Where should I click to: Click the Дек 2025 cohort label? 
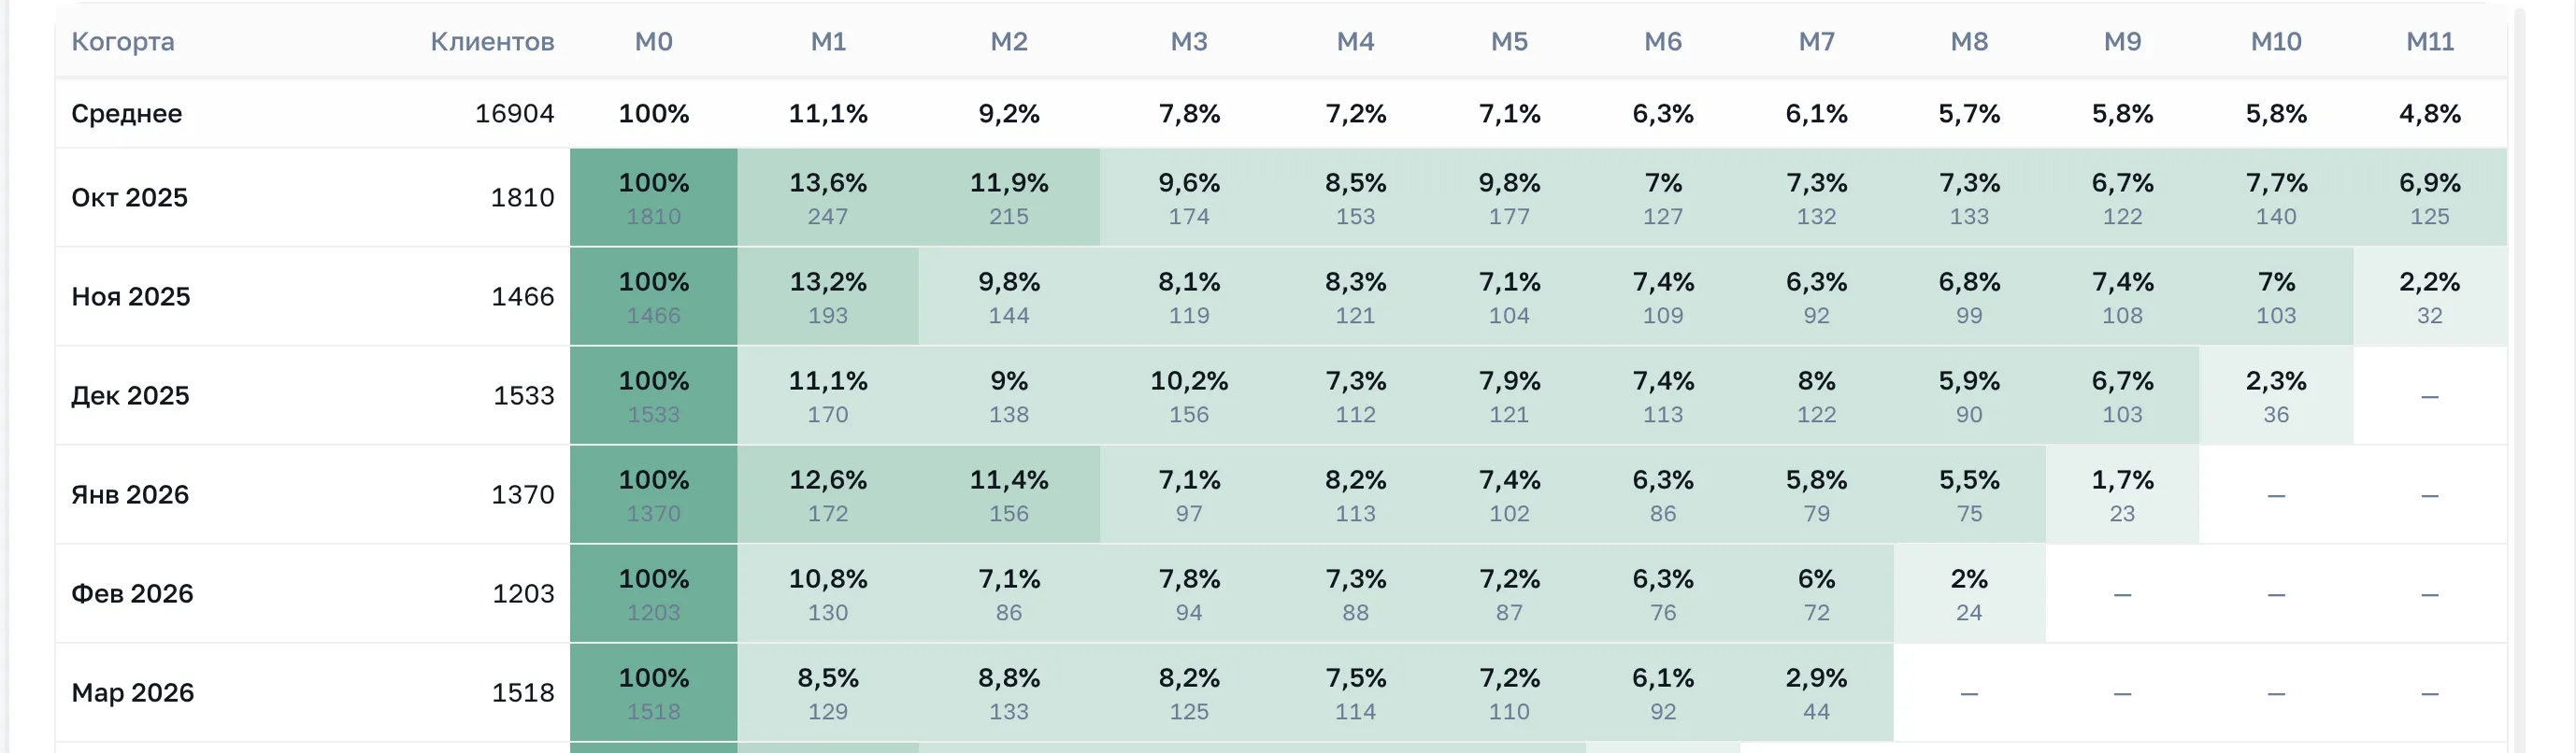130,395
